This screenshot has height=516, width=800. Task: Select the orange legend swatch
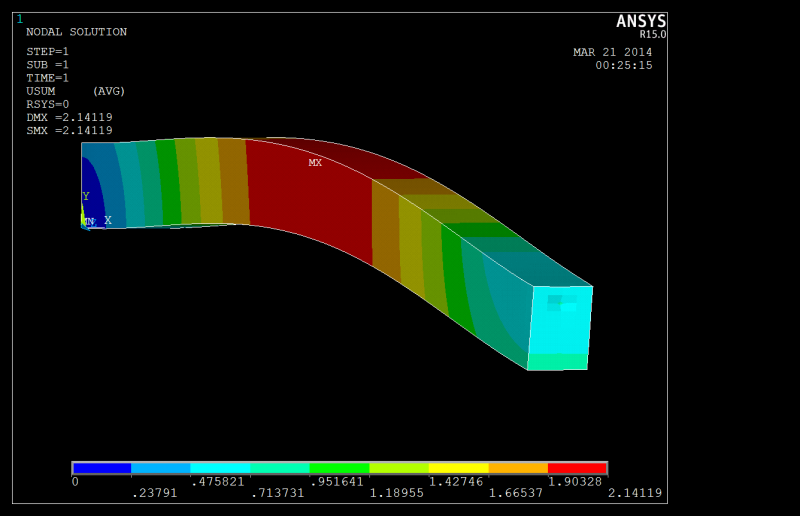(x=518, y=468)
